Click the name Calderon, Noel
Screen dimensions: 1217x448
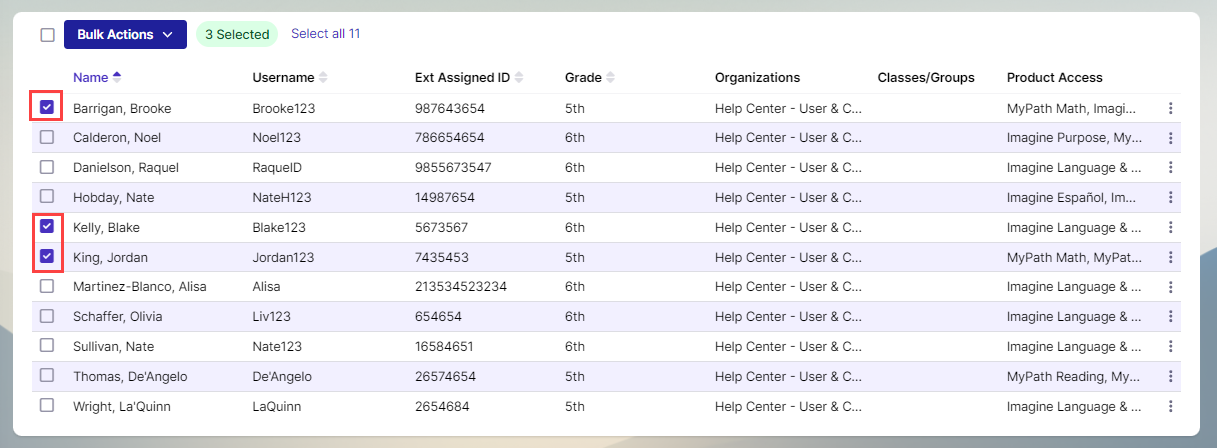[x=117, y=138]
